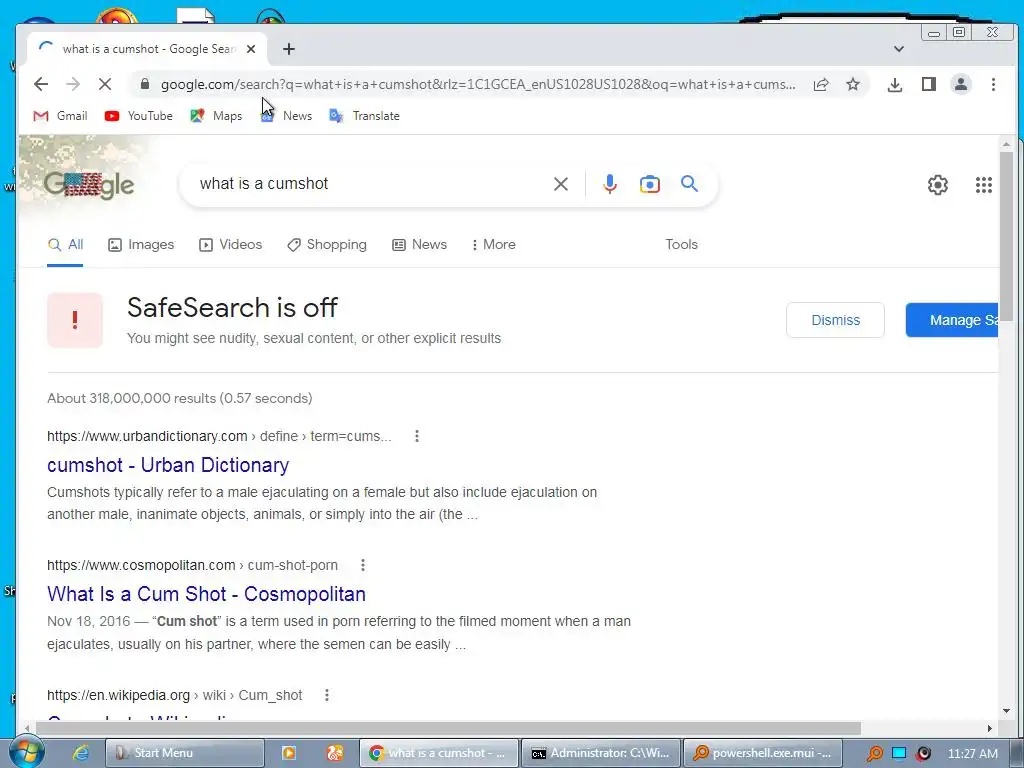Viewport: 1024px width, 768px height.
Task: Switch to the Images results tab
Action: (x=141, y=244)
